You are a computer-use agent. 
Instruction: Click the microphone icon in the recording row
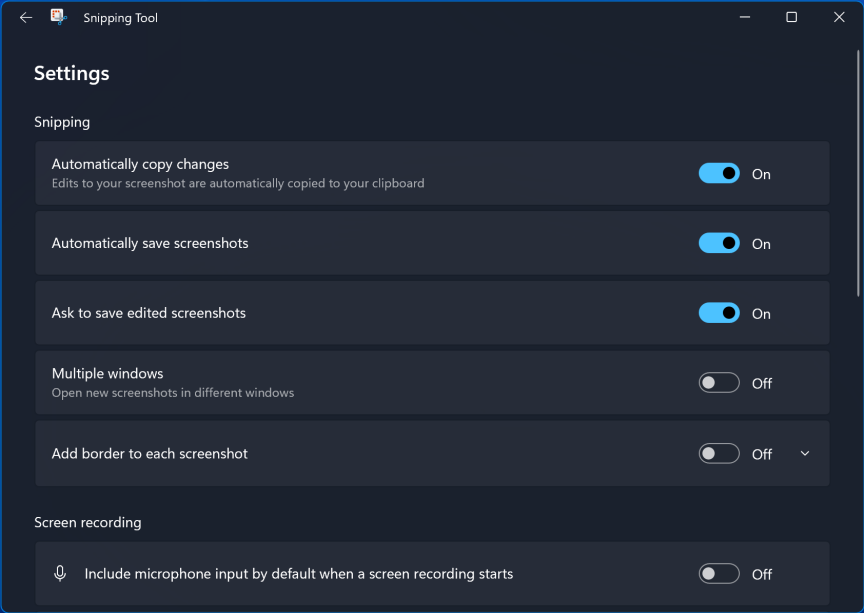[60, 573]
